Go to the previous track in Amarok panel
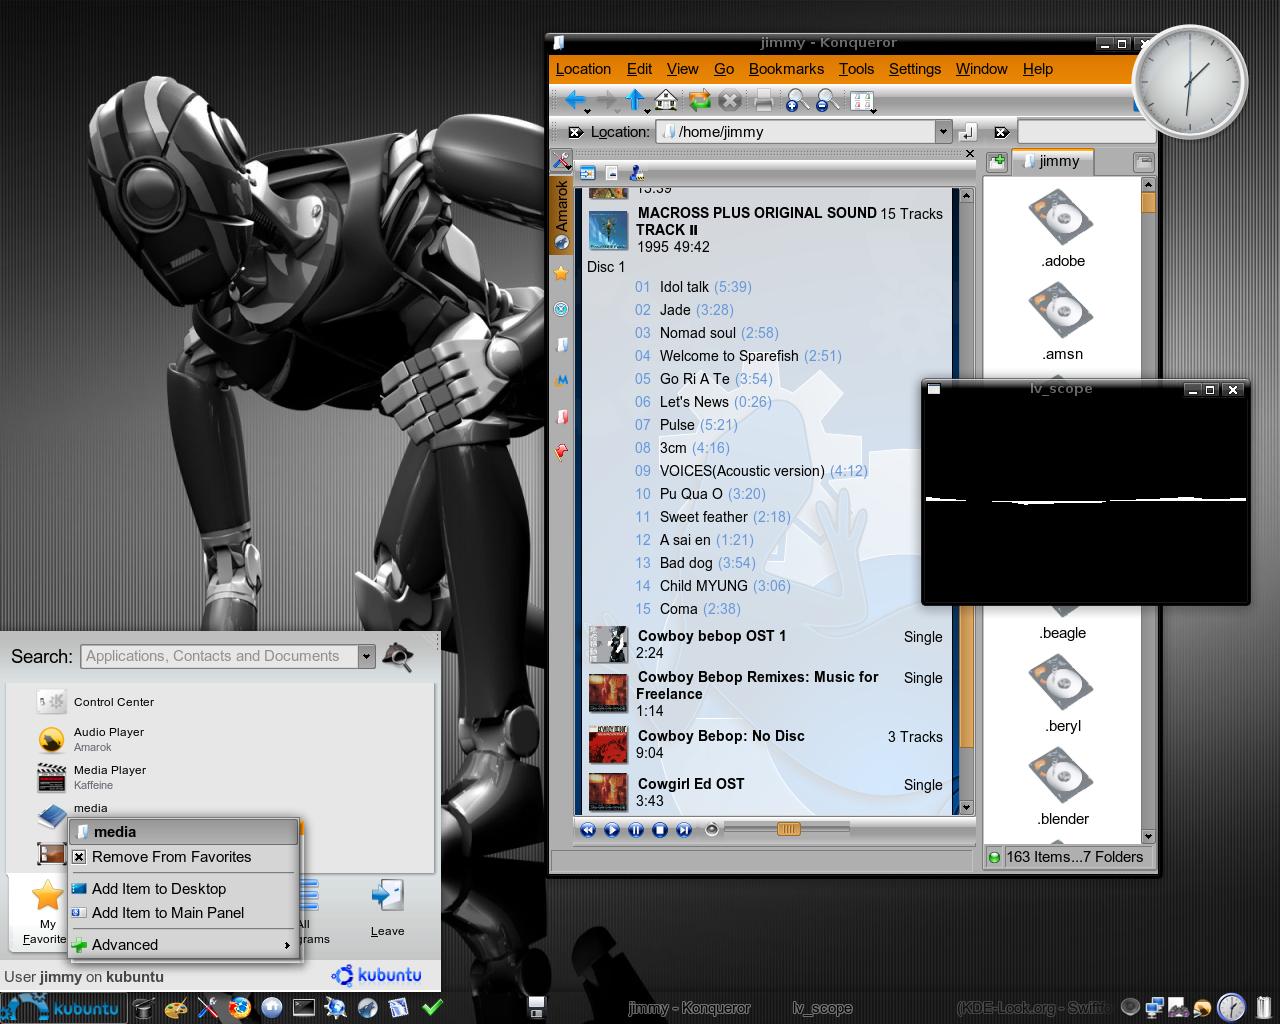1280x1024 pixels. (588, 829)
